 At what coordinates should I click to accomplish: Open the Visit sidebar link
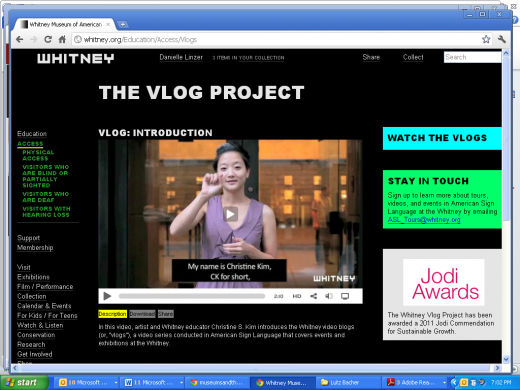tap(24, 267)
